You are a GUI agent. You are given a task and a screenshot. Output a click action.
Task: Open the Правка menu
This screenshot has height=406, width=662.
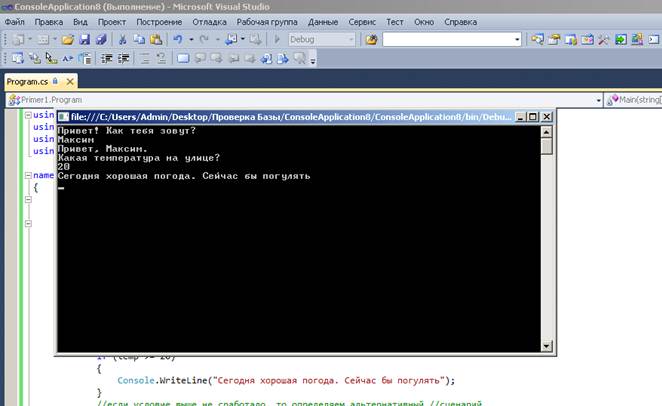[x=49, y=22]
